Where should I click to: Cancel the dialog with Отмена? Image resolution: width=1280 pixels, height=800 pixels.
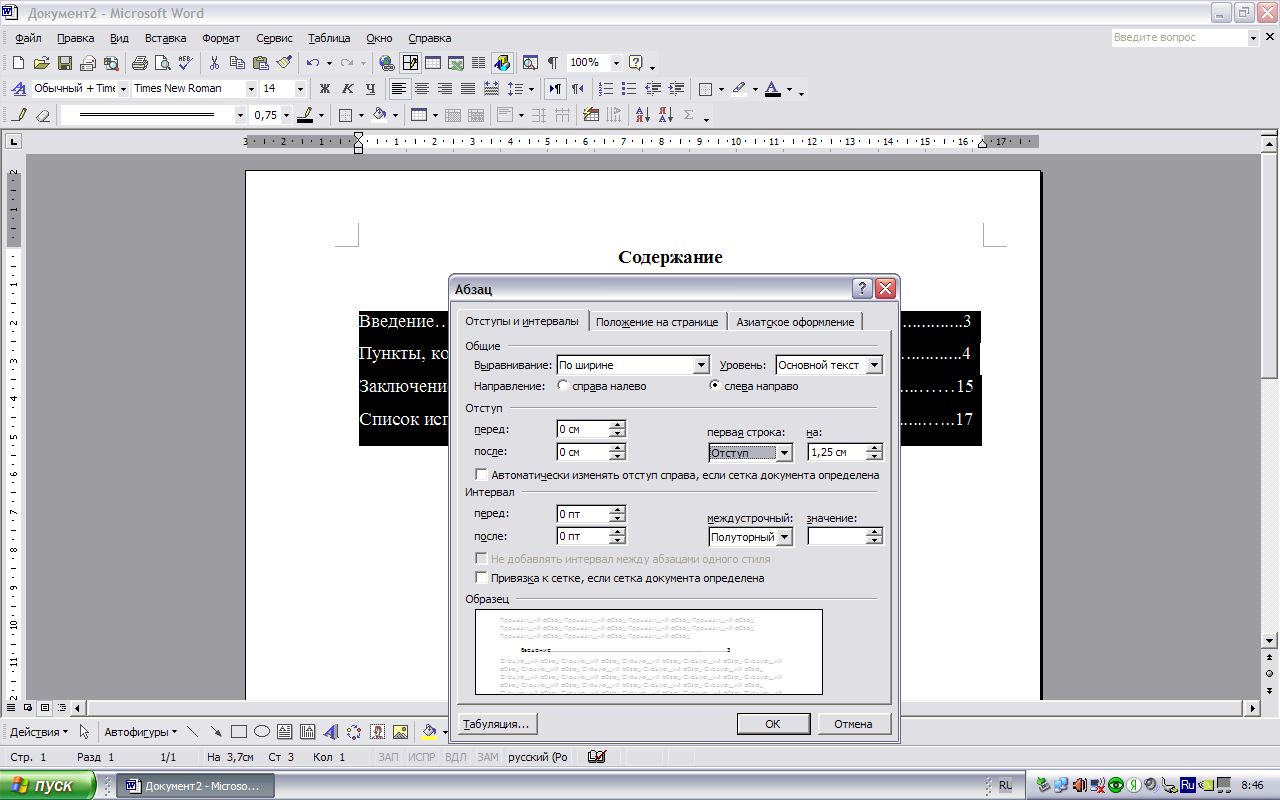pos(853,724)
